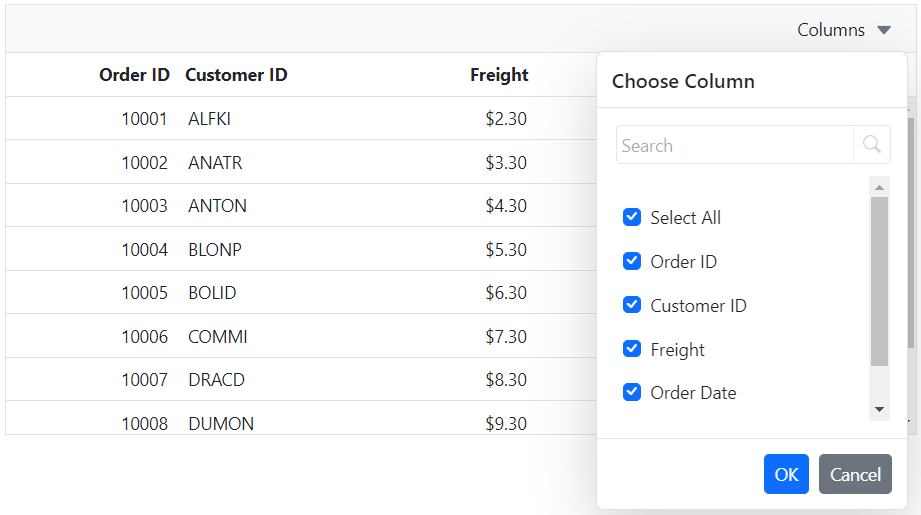Viewport: 921px width, 515px height.
Task: Open the Columns toolbar menu
Action: 843,30
